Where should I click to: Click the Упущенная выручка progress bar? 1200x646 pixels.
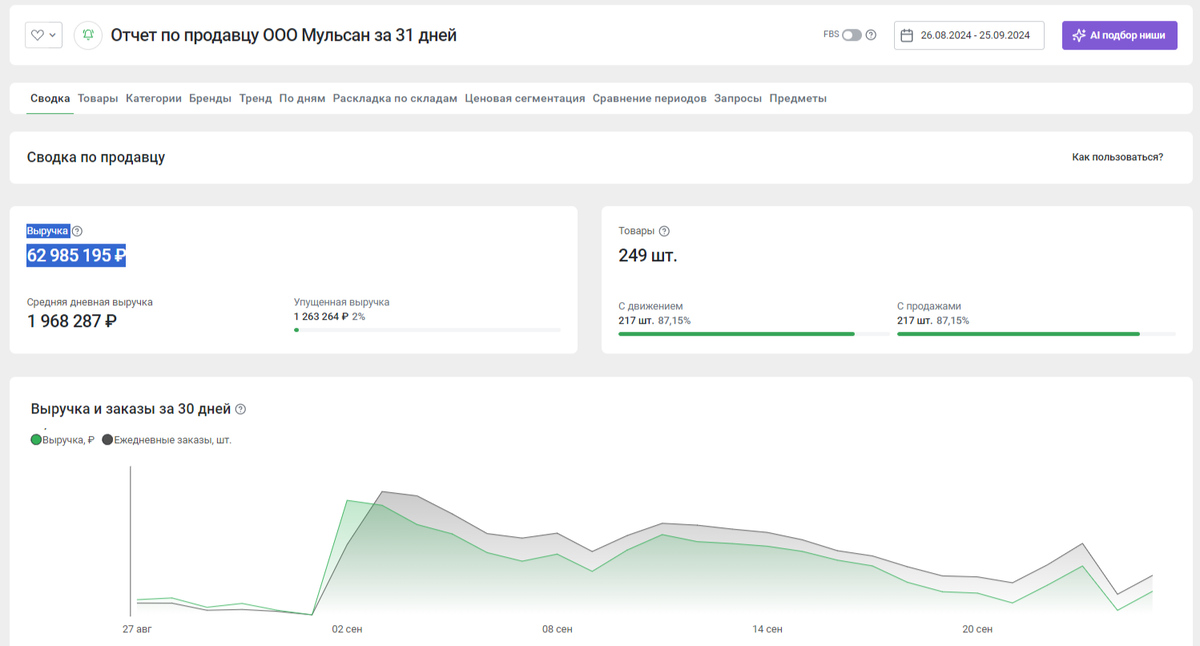427,329
